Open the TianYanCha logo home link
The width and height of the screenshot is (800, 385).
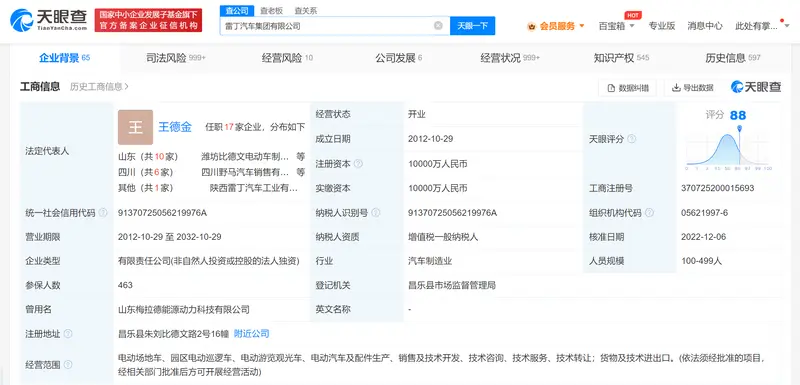(49, 20)
